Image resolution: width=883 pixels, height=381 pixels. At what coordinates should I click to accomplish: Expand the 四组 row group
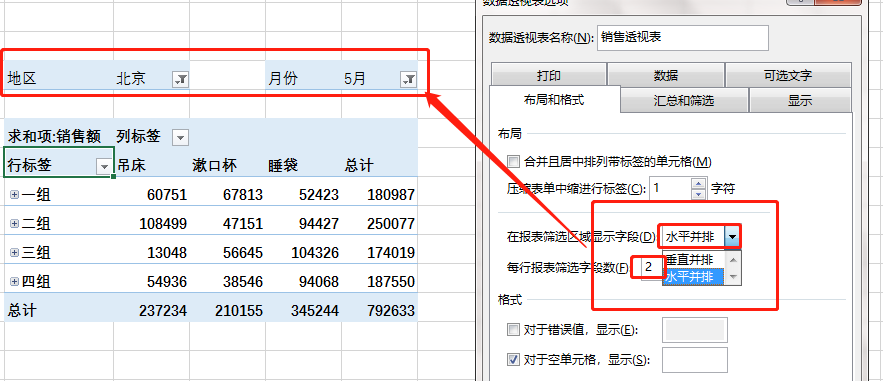point(14,281)
